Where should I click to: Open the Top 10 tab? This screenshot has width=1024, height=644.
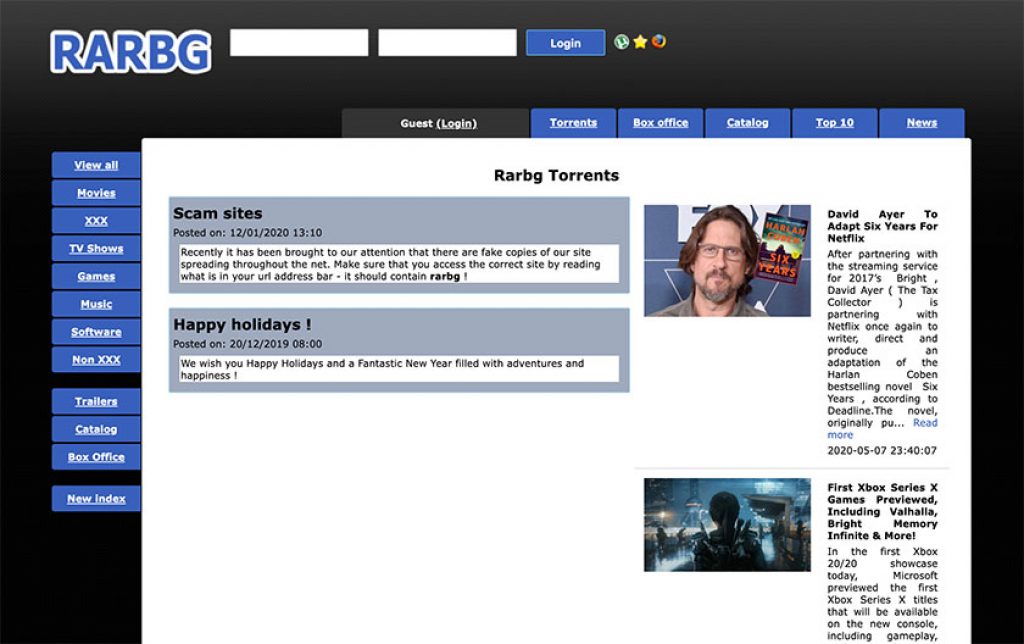point(835,123)
